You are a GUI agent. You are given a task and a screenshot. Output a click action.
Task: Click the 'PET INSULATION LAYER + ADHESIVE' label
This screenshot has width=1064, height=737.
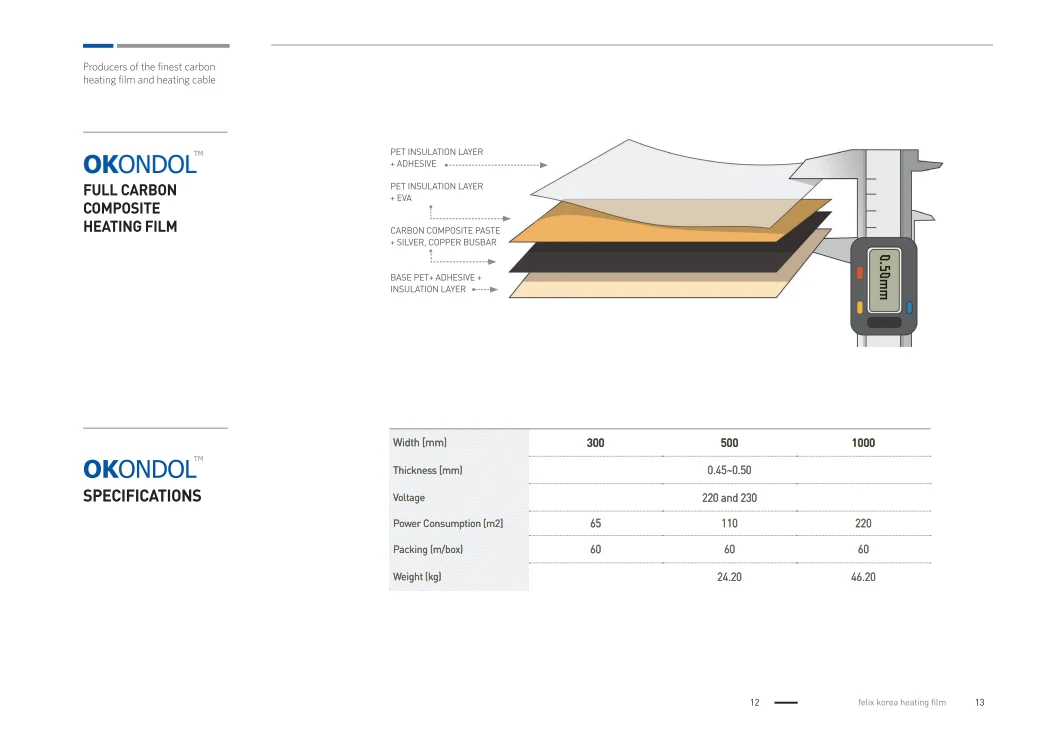[436, 158]
